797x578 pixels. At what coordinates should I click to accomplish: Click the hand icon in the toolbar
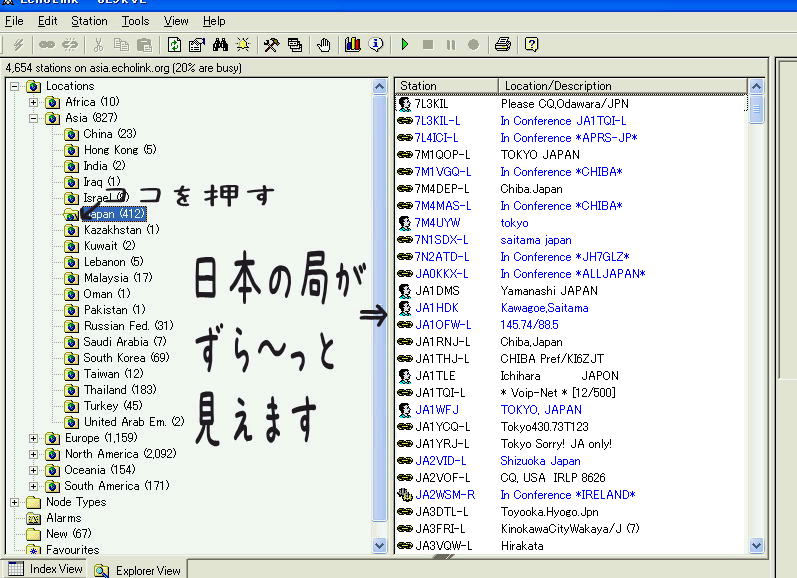click(323, 45)
